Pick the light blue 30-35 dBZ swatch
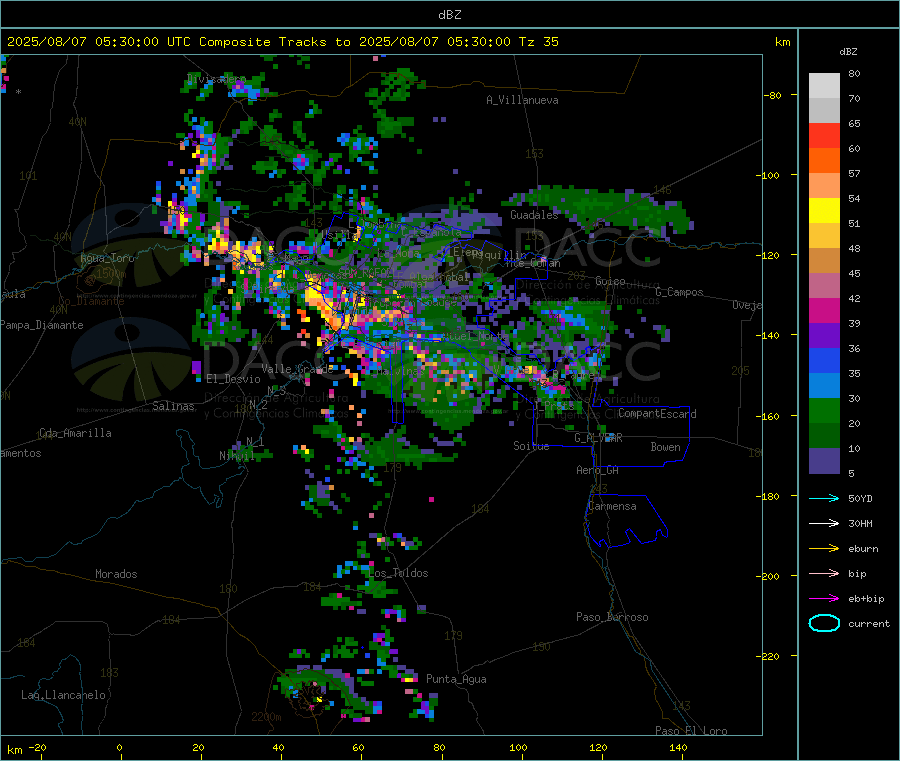Image resolution: width=900 pixels, height=761 pixels. 824,386
